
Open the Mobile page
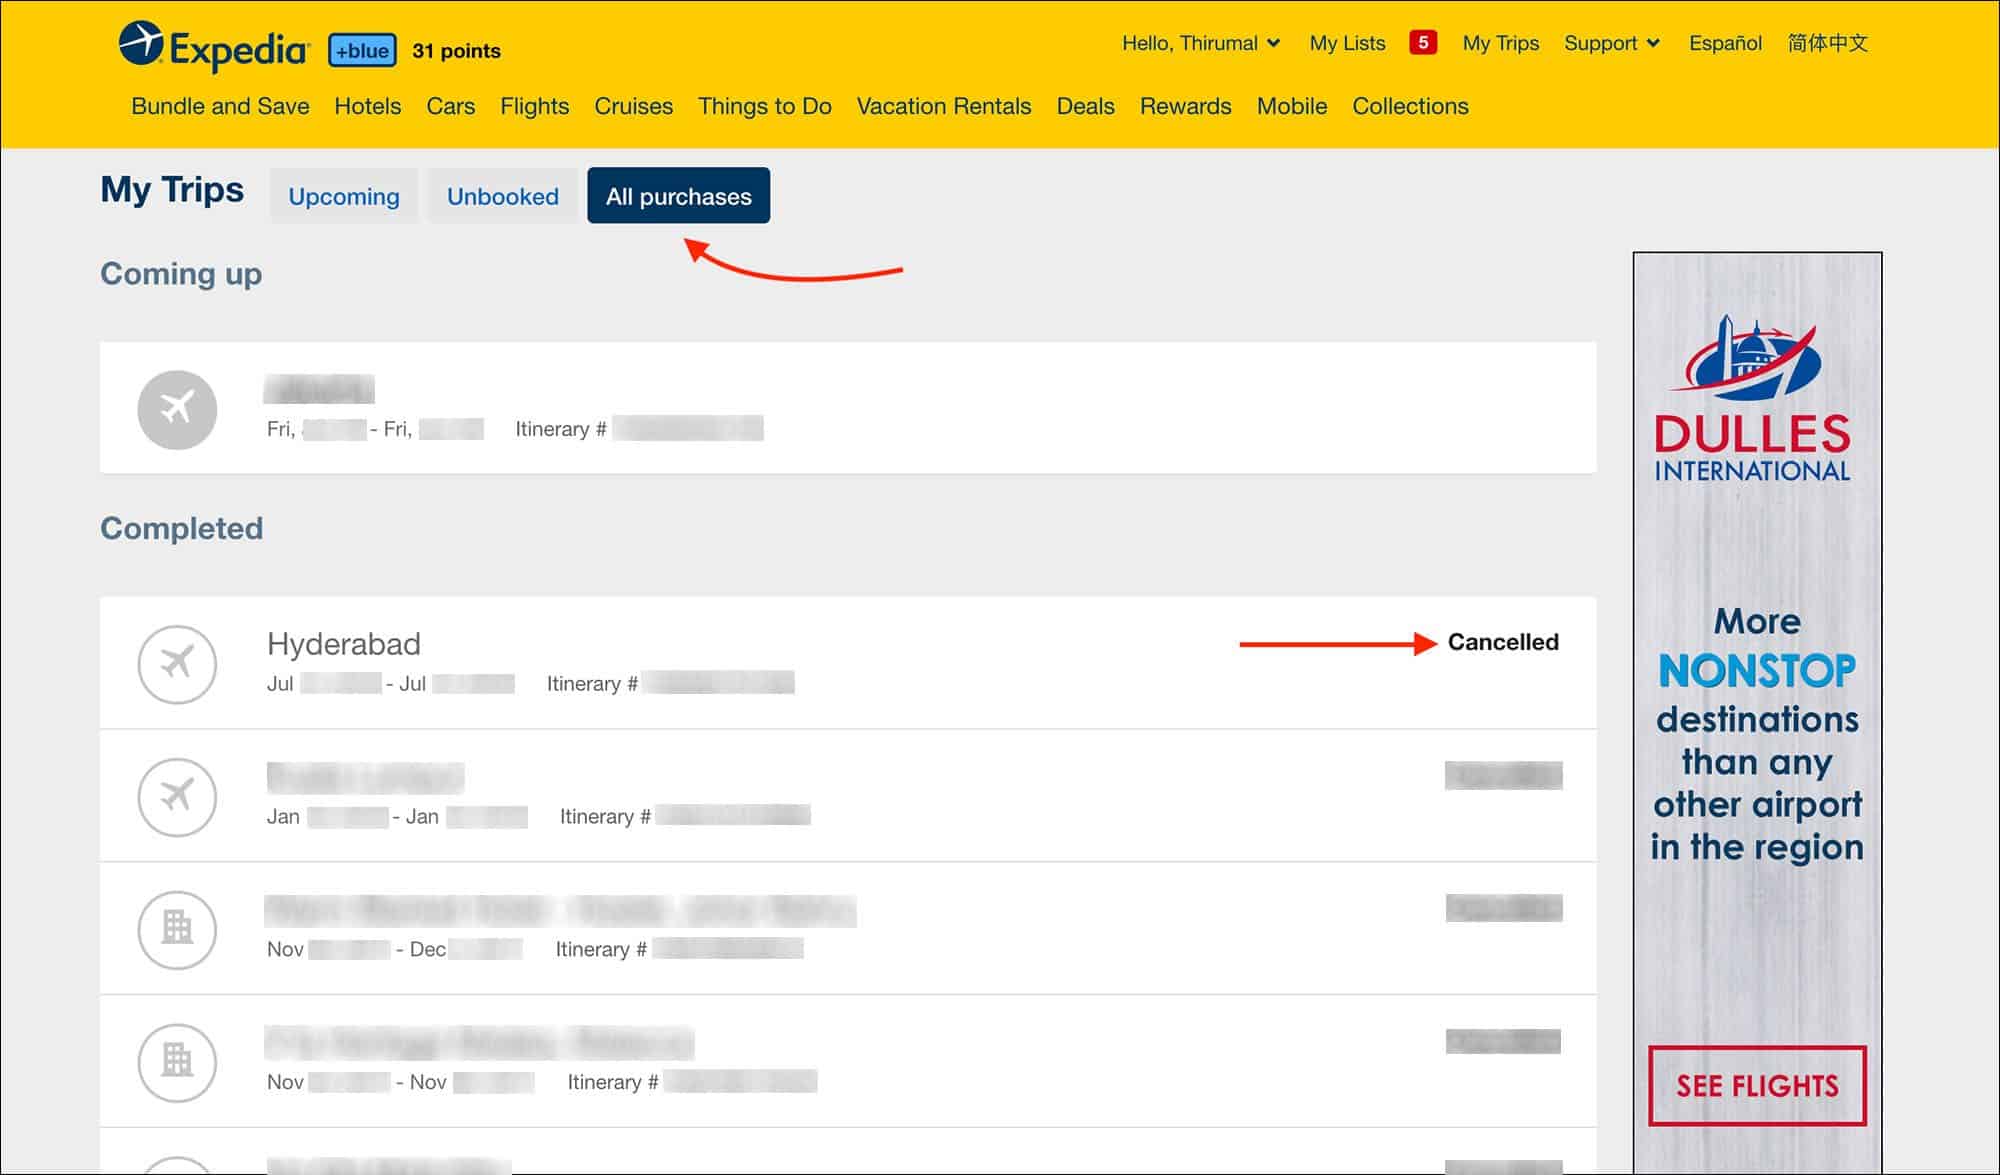pos(1291,106)
